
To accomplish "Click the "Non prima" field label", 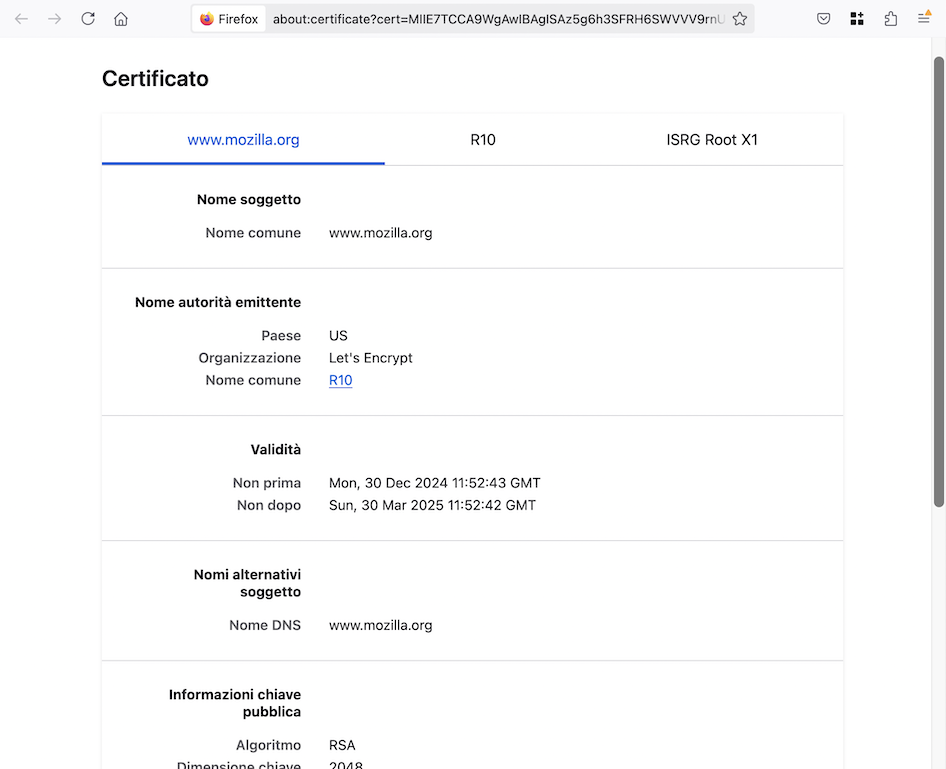I will [267, 483].
